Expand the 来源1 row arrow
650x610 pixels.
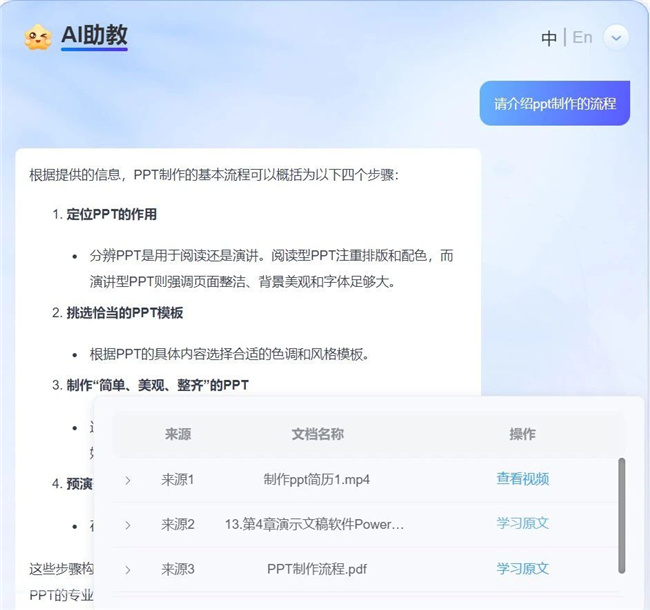click(128, 480)
